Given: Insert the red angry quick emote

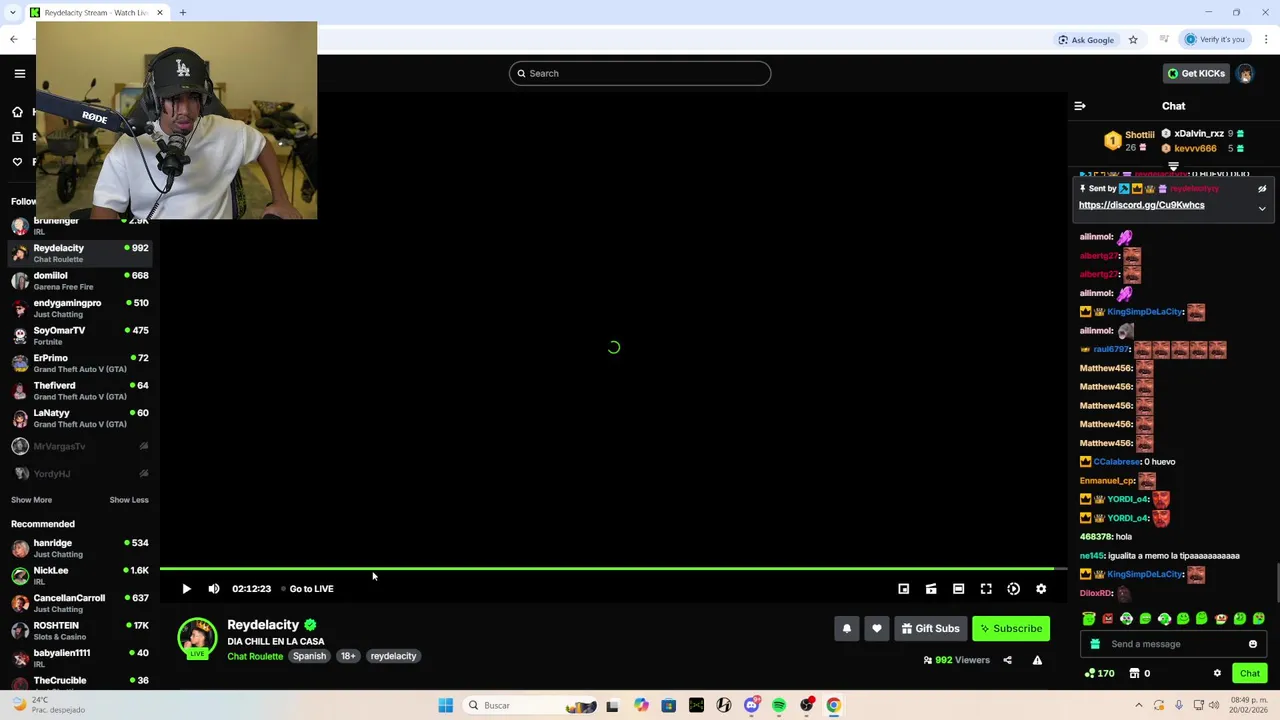Looking at the screenshot, I should click(1108, 619).
